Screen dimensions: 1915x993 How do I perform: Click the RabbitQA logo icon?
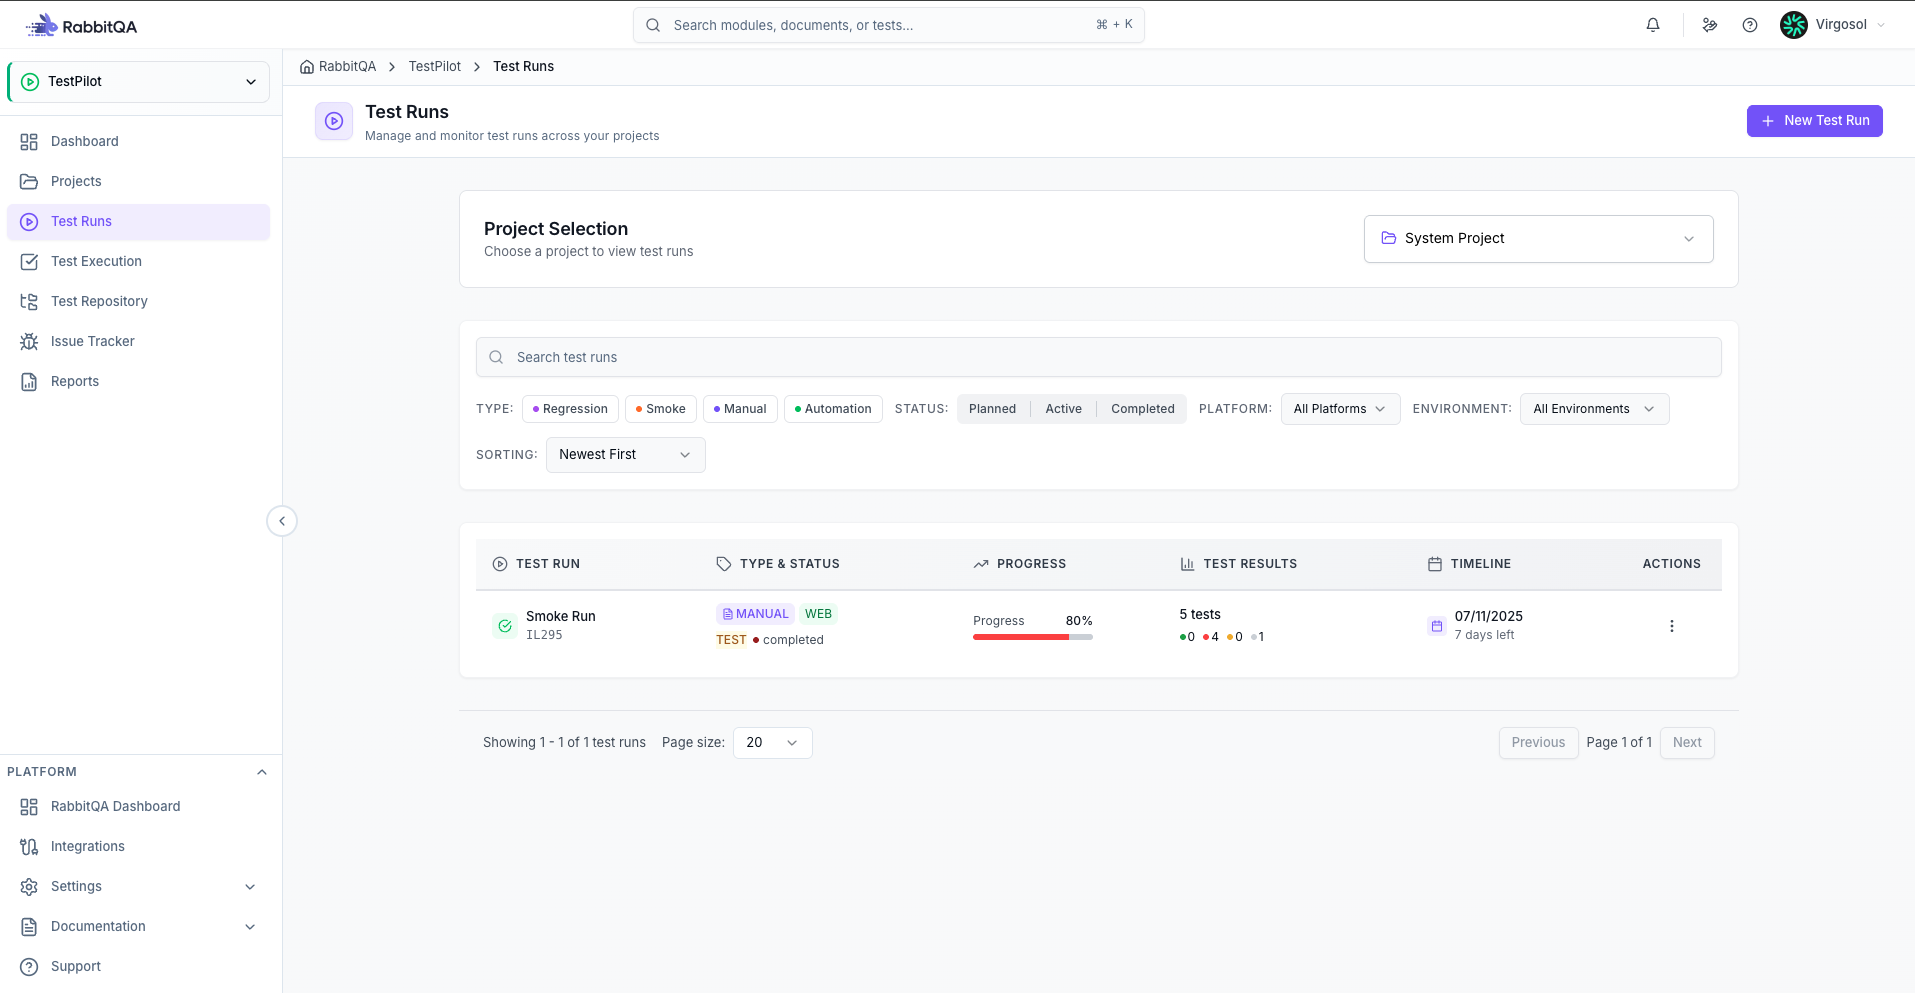coord(42,26)
